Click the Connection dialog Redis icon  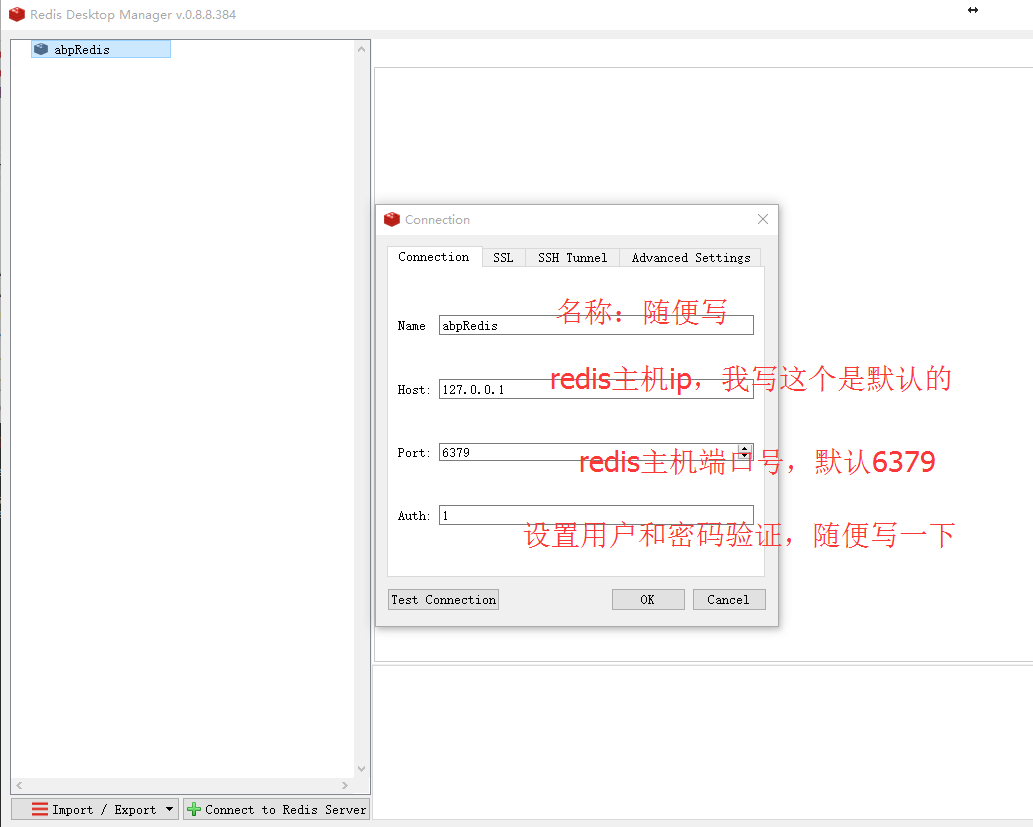click(392, 219)
